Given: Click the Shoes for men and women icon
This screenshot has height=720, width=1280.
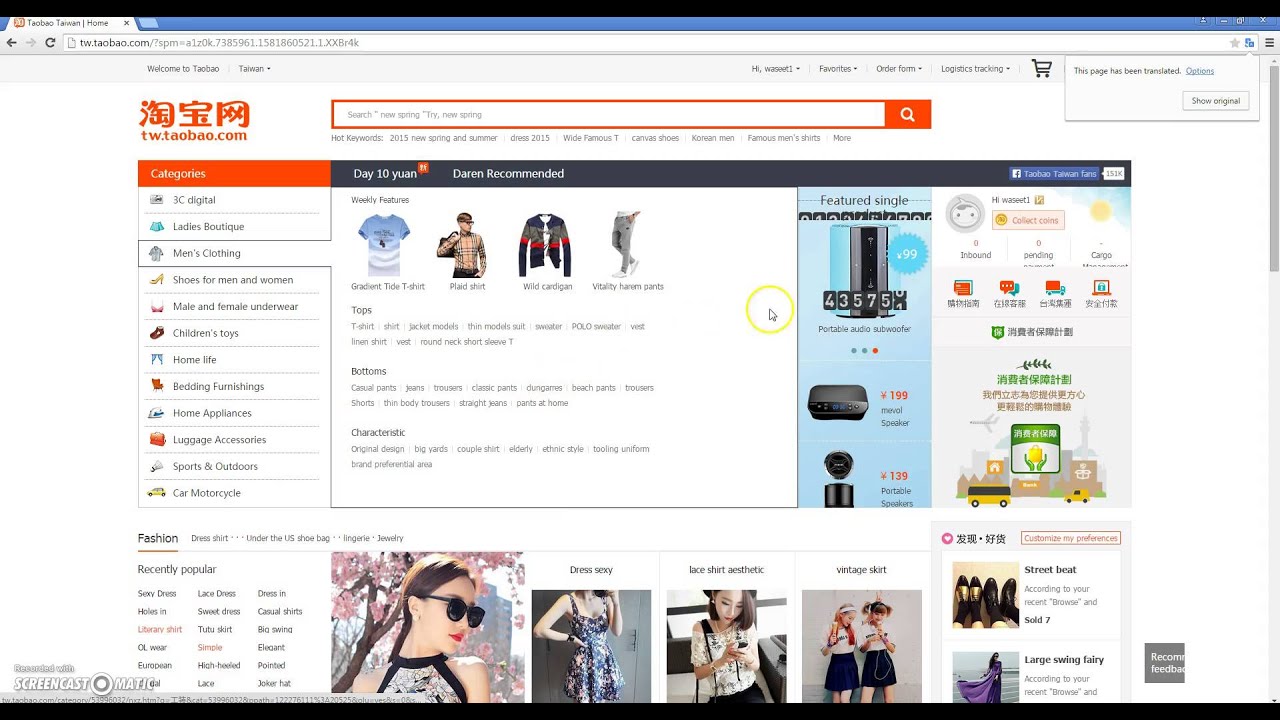Looking at the screenshot, I should tap(157, 280).
